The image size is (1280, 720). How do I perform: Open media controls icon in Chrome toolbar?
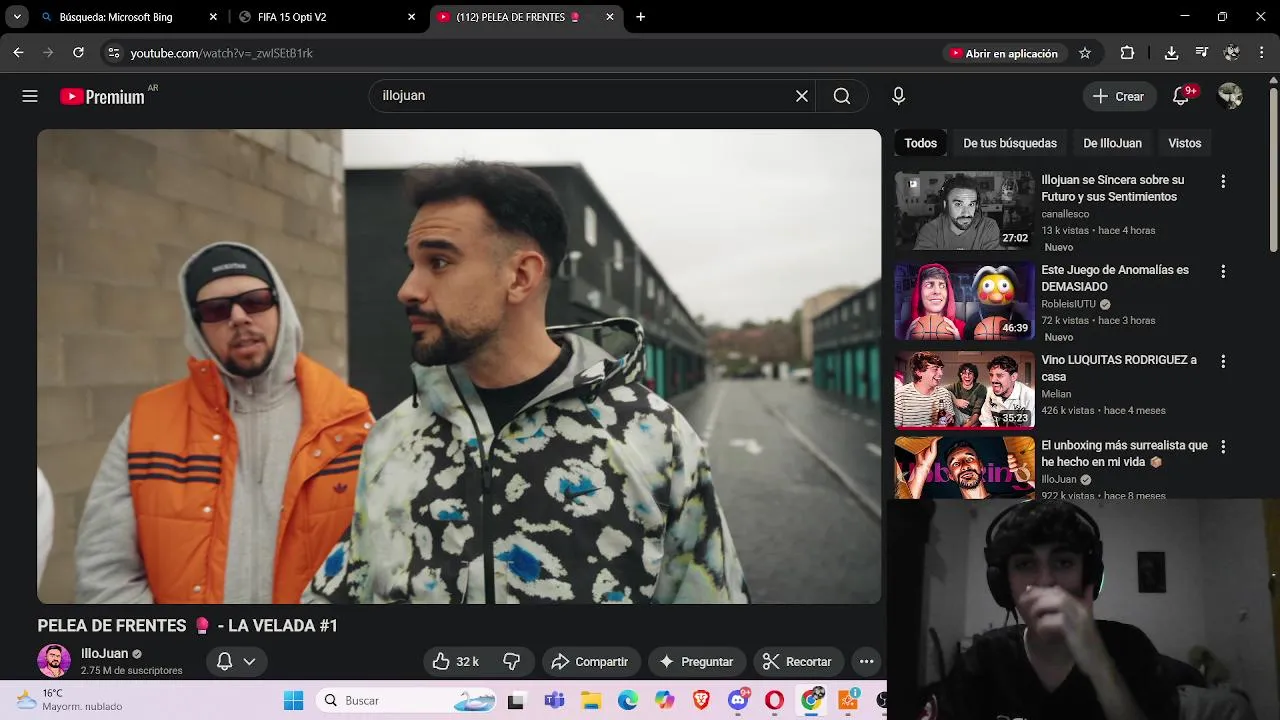point(1201,53)
